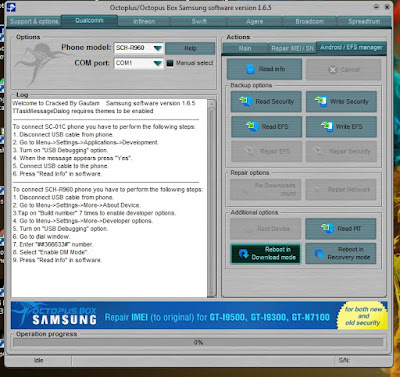This screenshot has width=400, height=377.
Task: Click the Repair Security button
Action: [x=341, y=151]
